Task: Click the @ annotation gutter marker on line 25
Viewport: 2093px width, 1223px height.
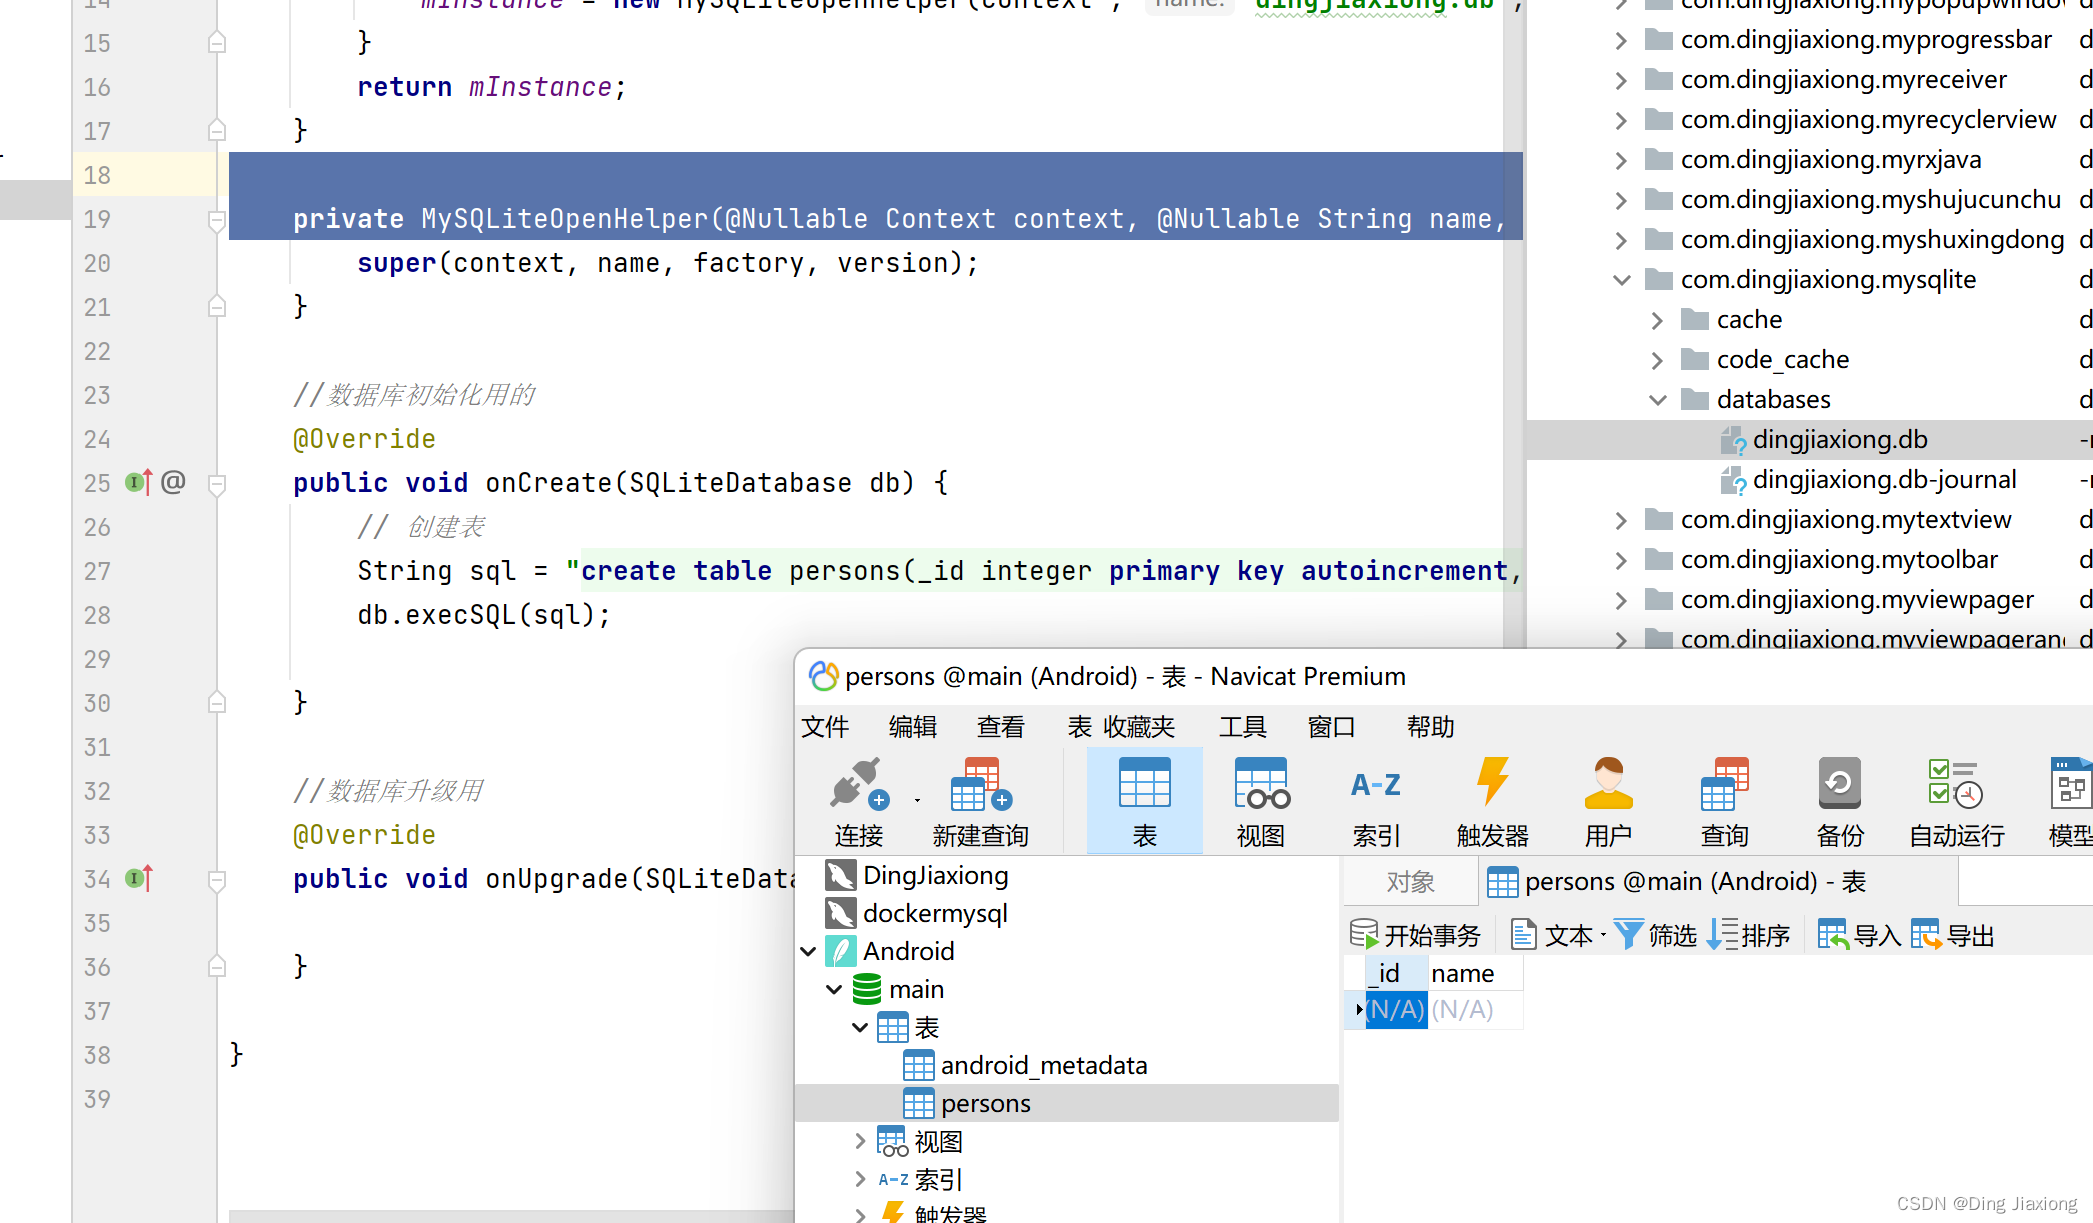Action: 173,482
